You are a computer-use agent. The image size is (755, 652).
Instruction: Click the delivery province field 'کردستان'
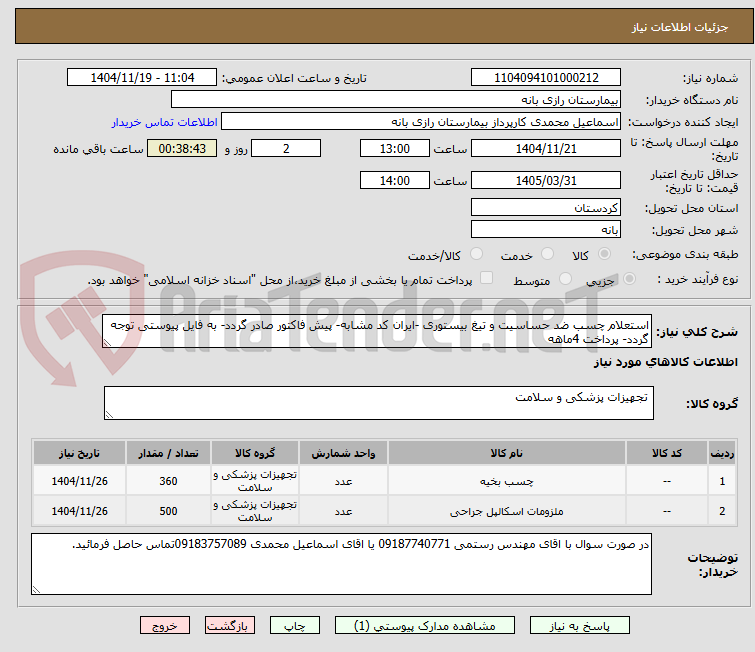click(x=546, y=208)
